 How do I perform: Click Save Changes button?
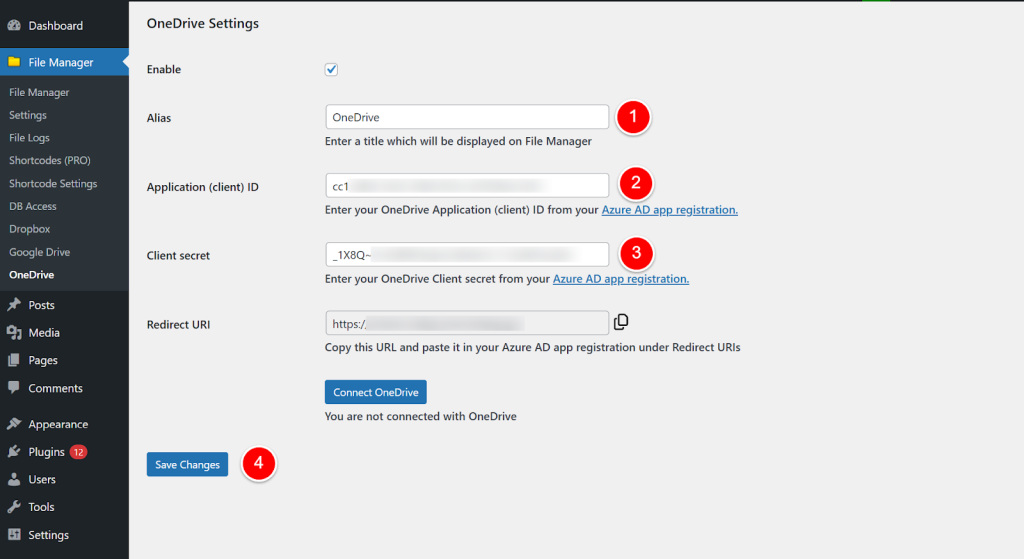point(187,464)
